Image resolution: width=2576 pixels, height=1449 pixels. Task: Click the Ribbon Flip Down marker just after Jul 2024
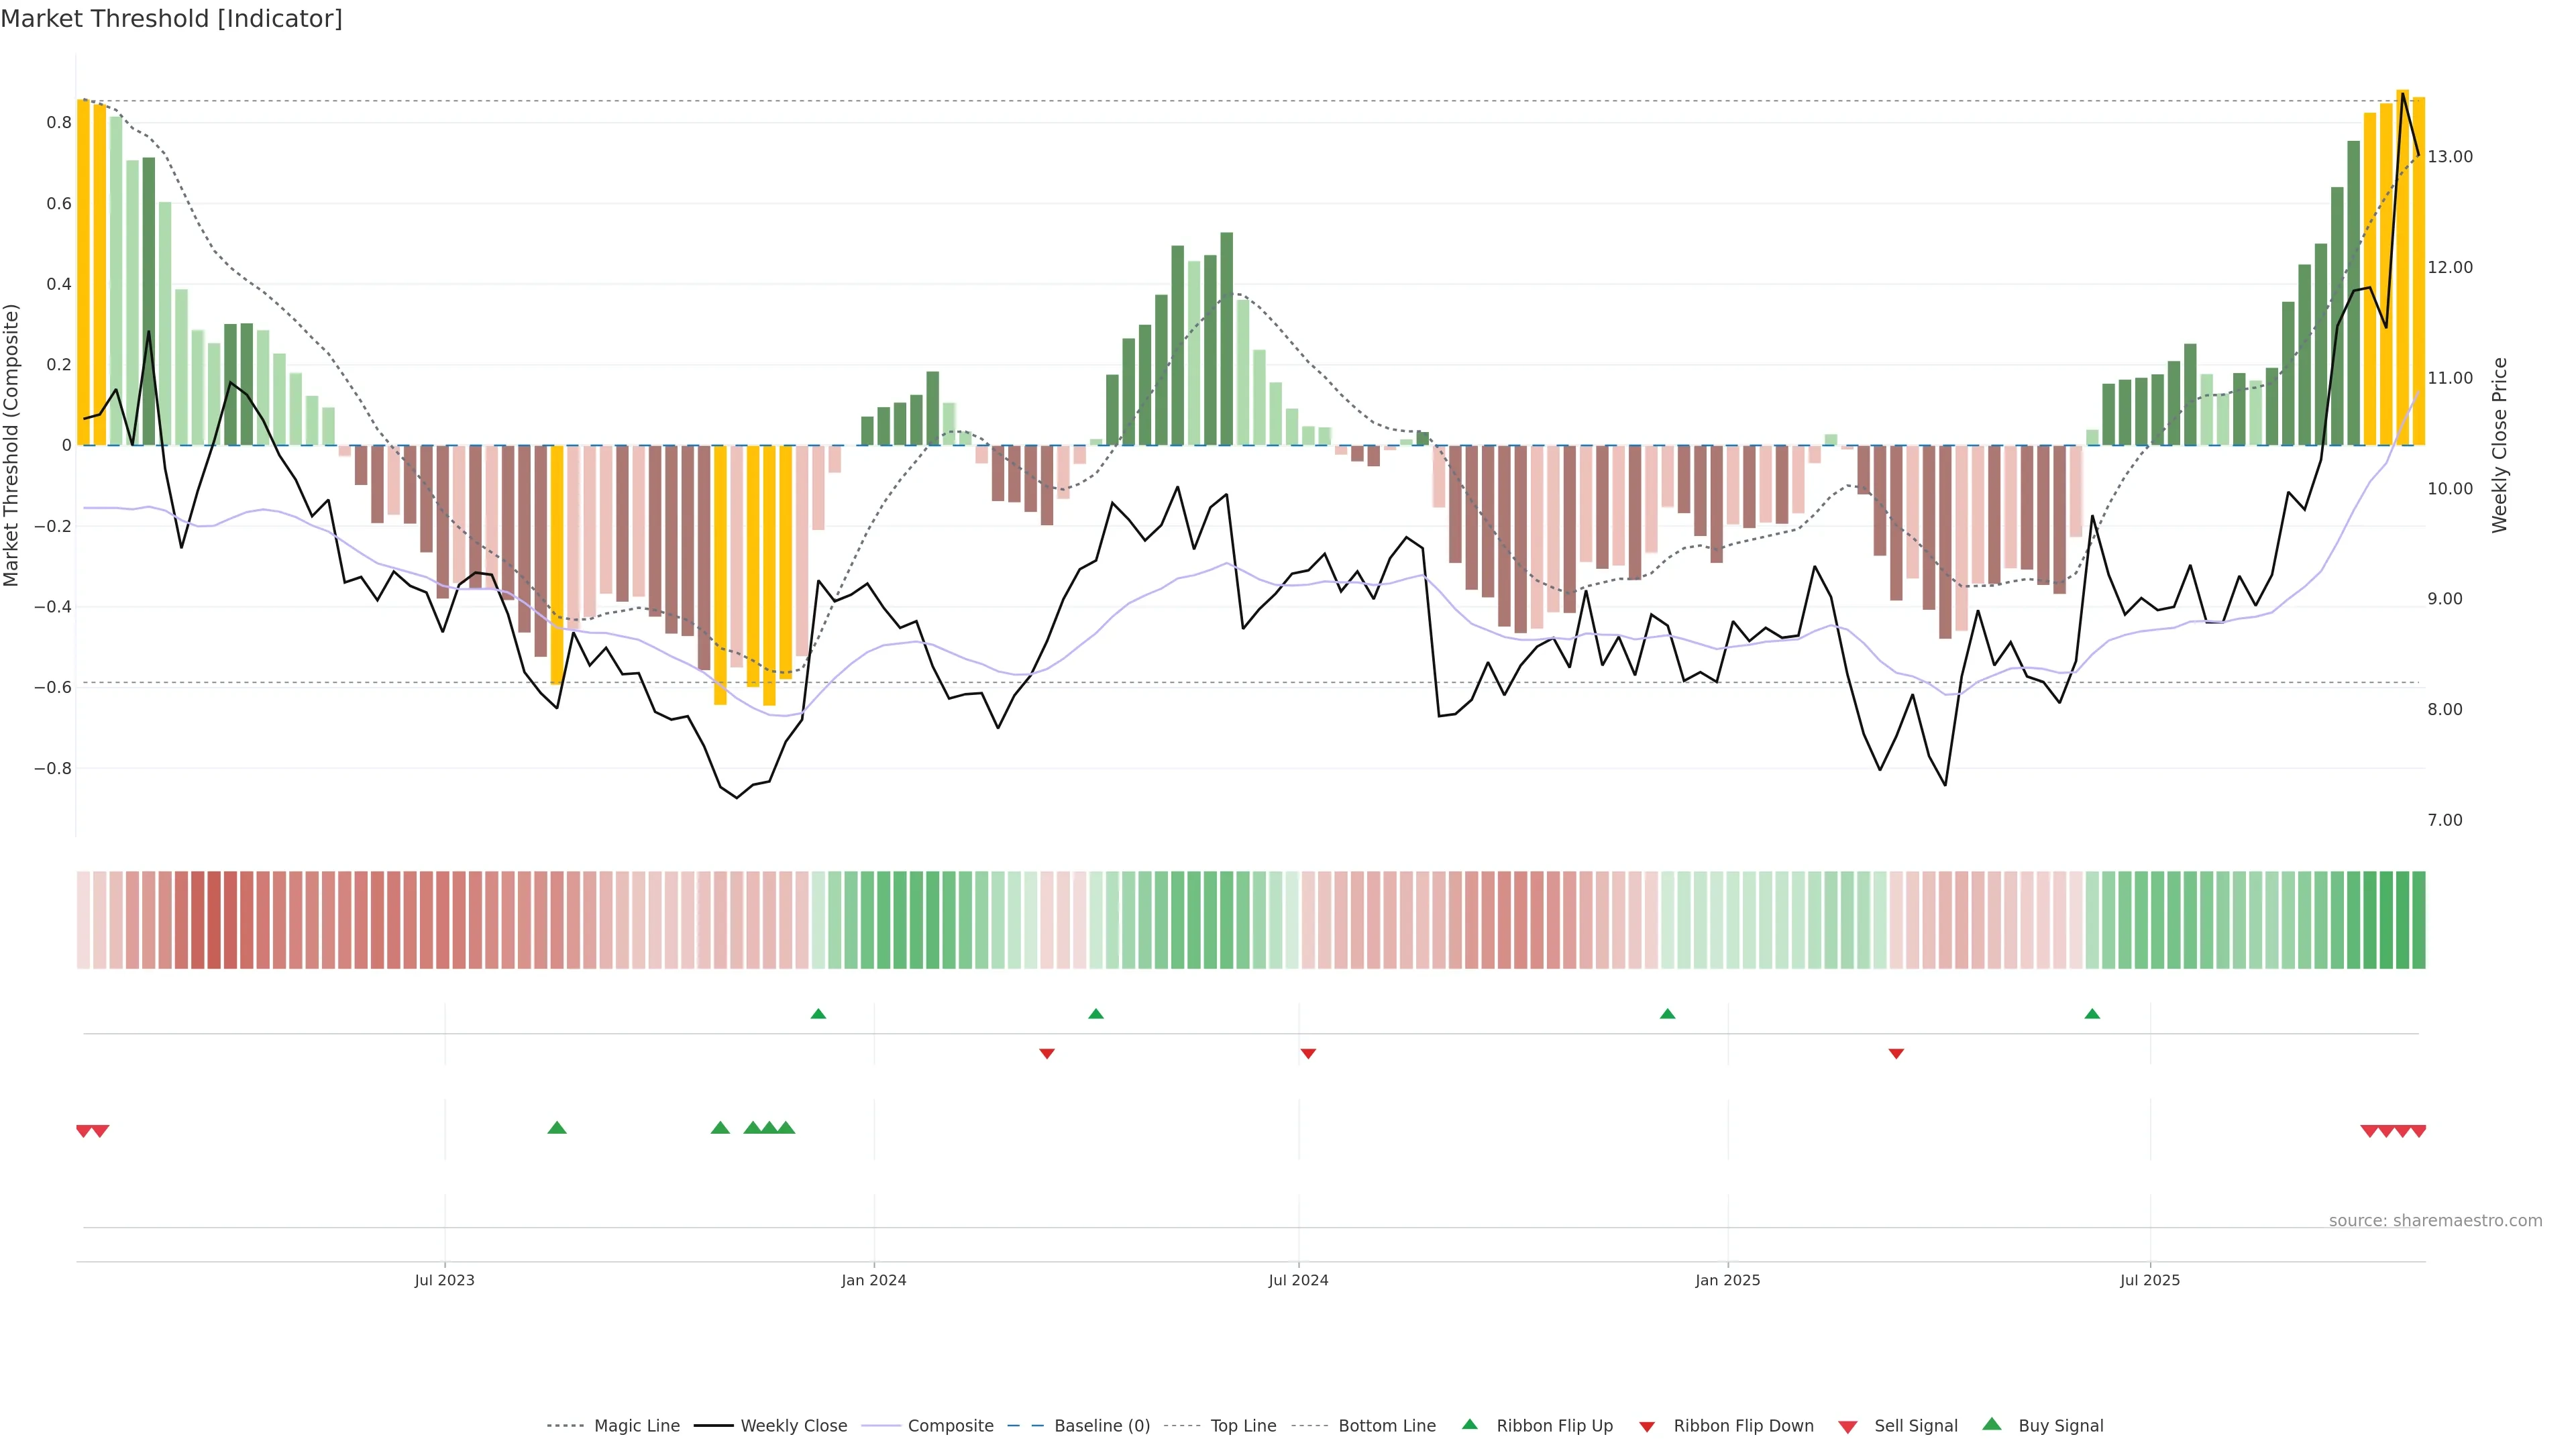click(x=1308, y=1053)
